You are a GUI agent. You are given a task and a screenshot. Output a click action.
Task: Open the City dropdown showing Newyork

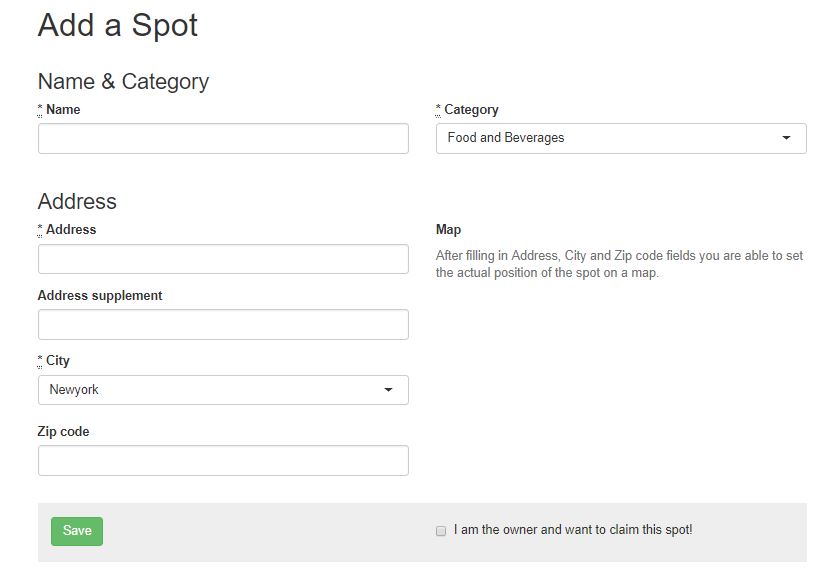[223, 390]
